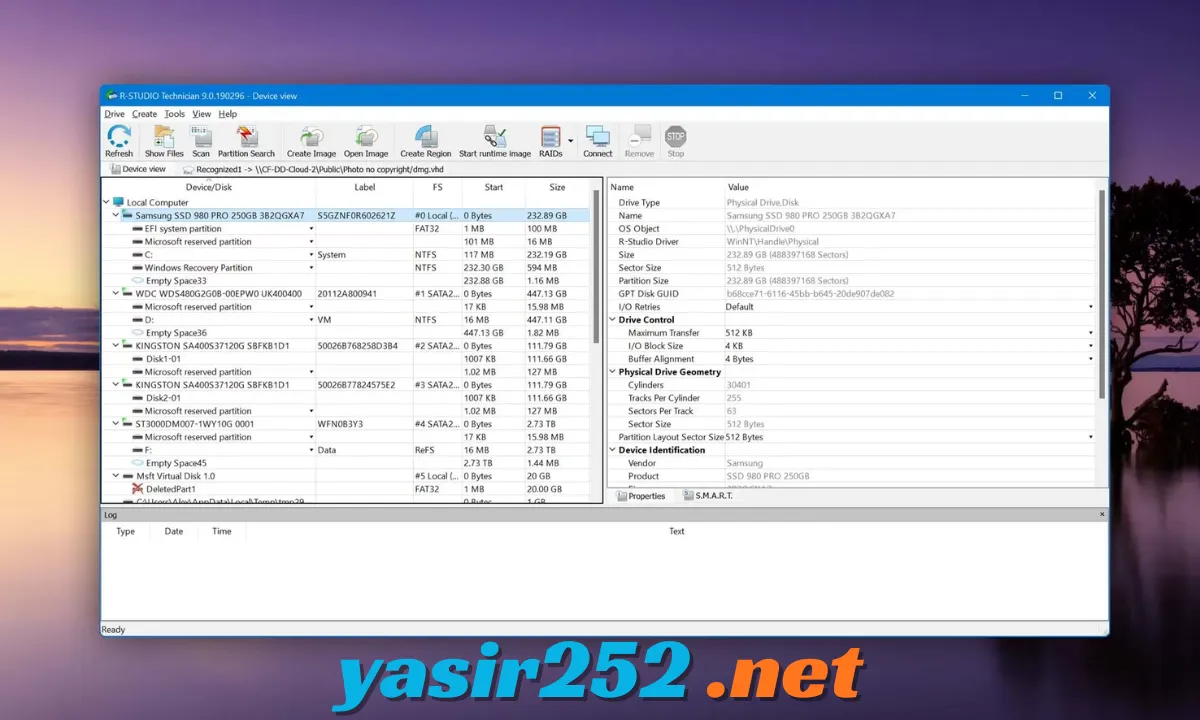1200x720 pixels.
Task: Click the Create Image toolbar icon
Action: tap(311, 136)
